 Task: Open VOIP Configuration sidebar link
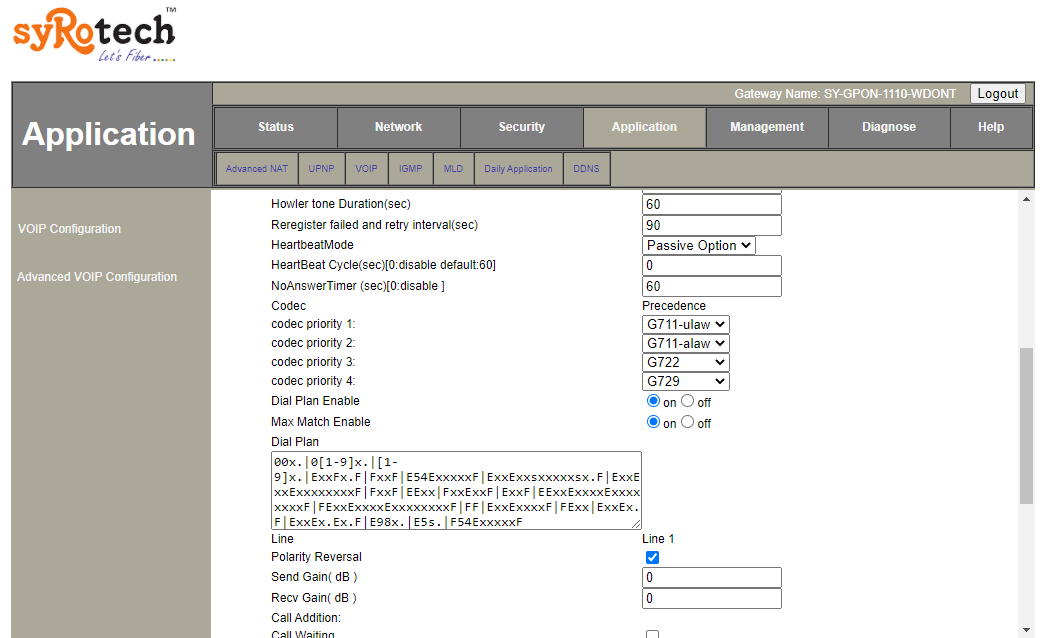point(69,229)
